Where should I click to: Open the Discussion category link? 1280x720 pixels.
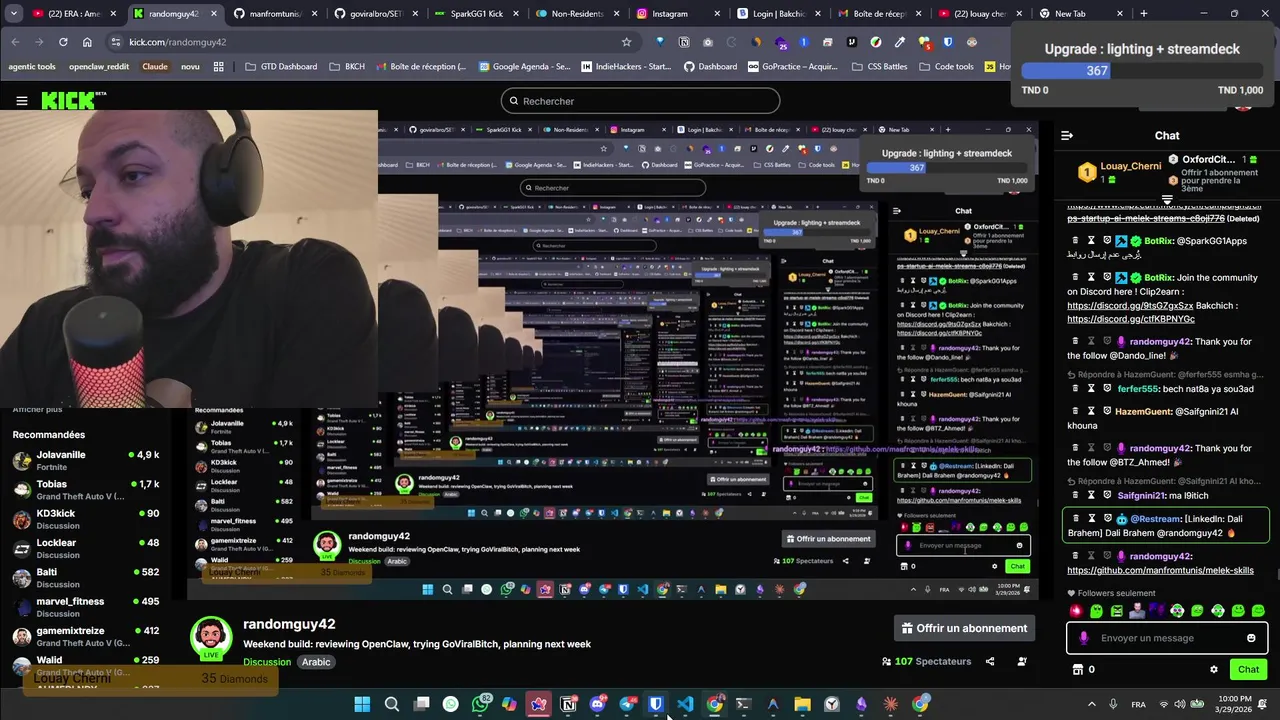267,662
